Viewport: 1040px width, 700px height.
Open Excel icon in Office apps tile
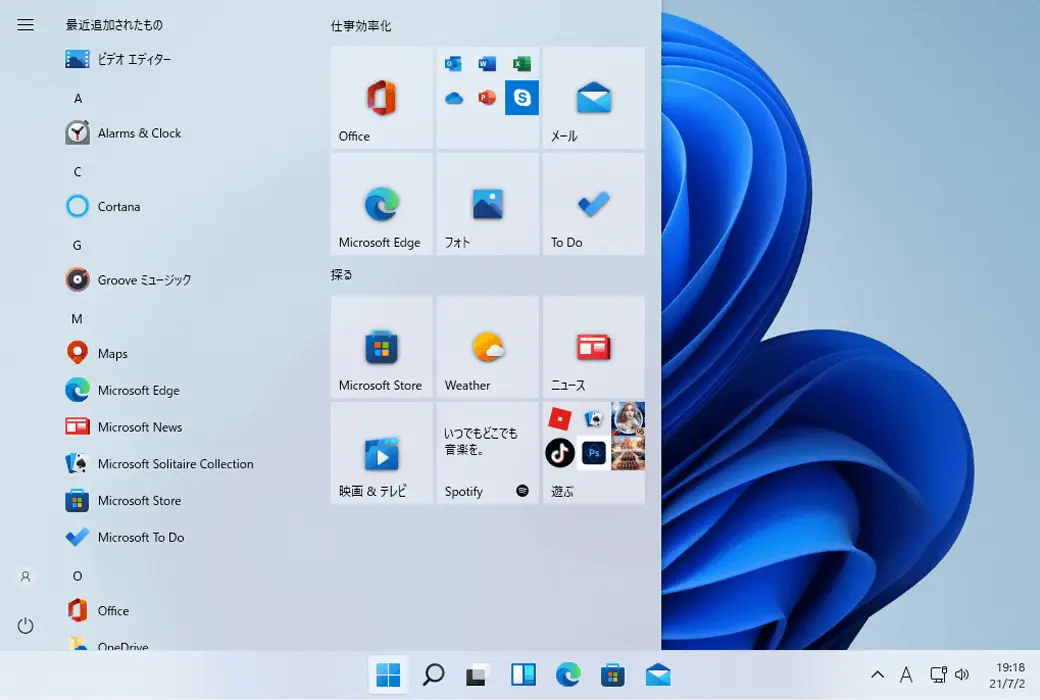coord(522,64)
